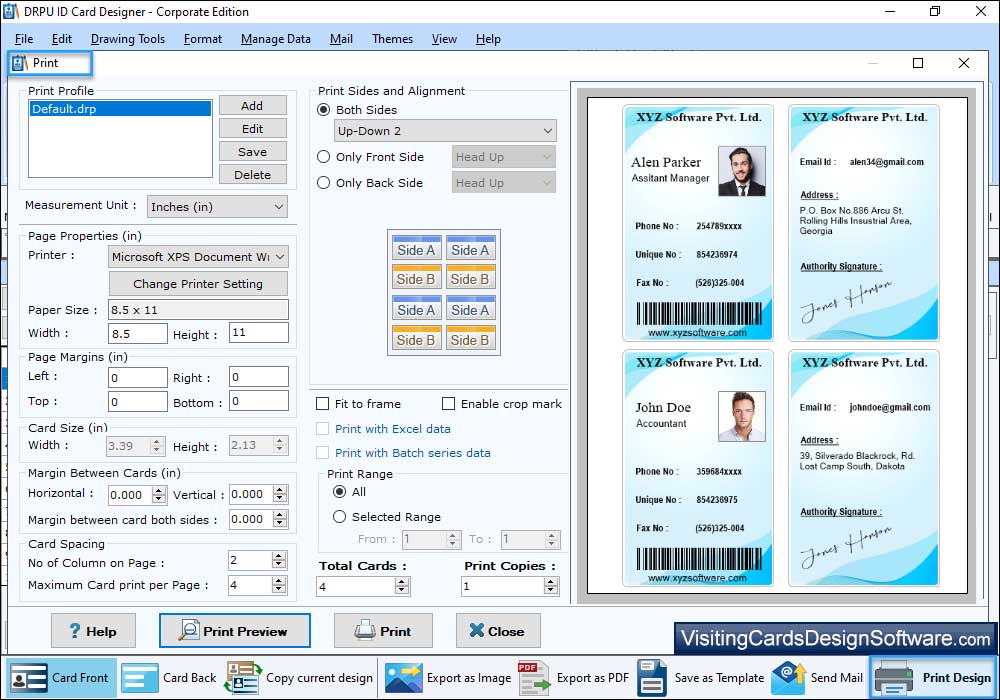The height and width of the screenshot is (700, 1000).
Task: Click Bottom page margin field
Action: [x=259, y=400]
